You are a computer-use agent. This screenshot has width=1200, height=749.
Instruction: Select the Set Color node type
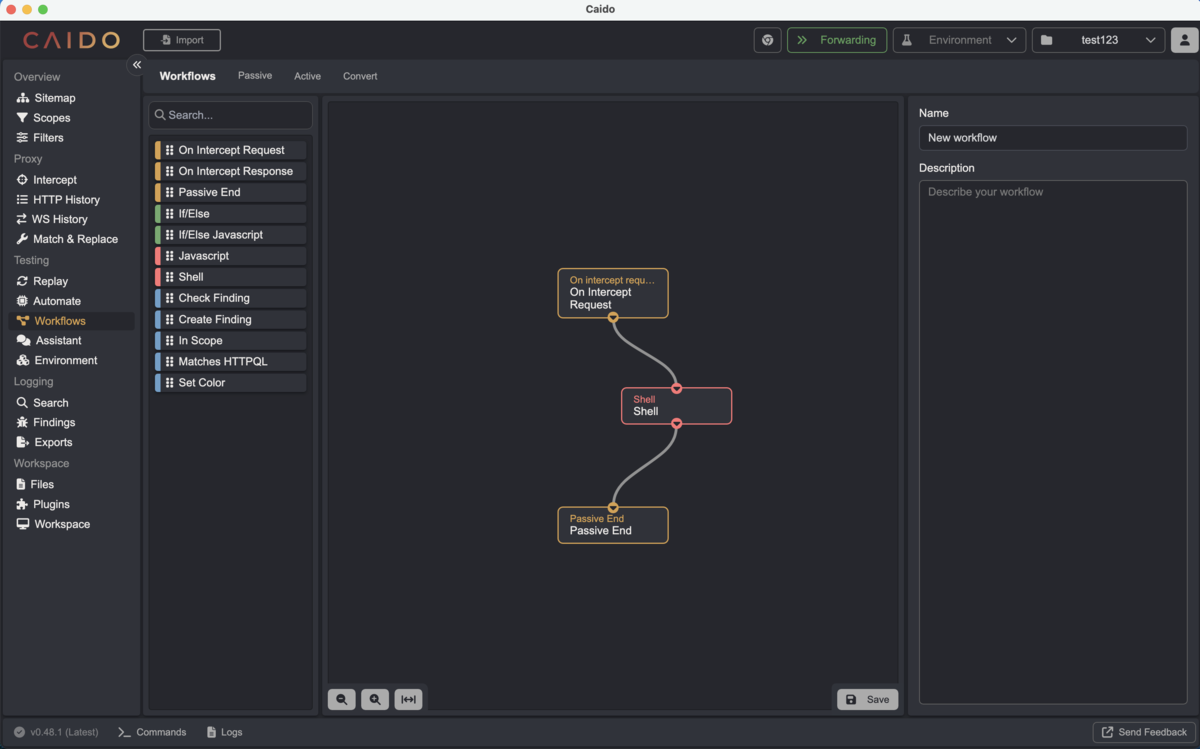[230, 383]
